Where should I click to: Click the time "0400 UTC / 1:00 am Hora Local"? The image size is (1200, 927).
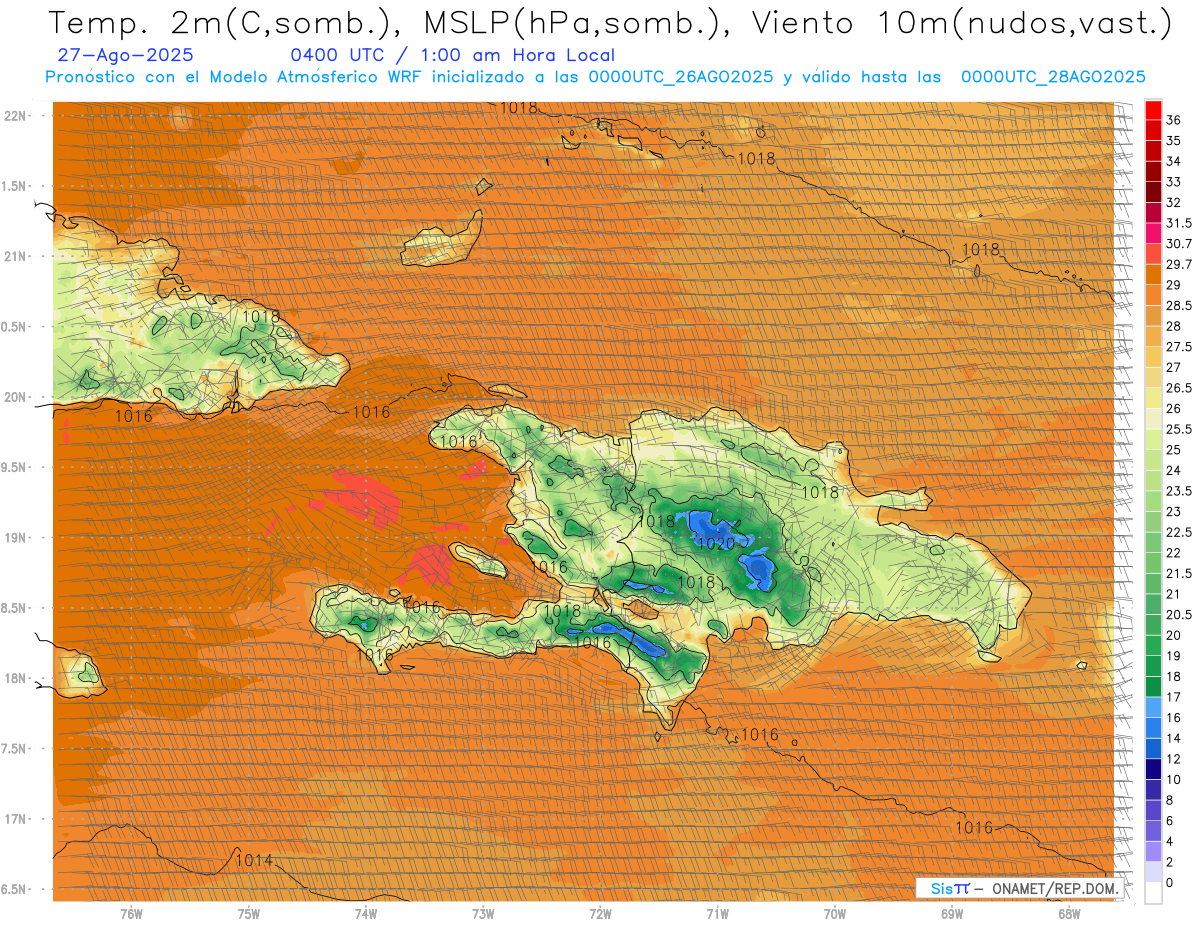pos(452,55)
